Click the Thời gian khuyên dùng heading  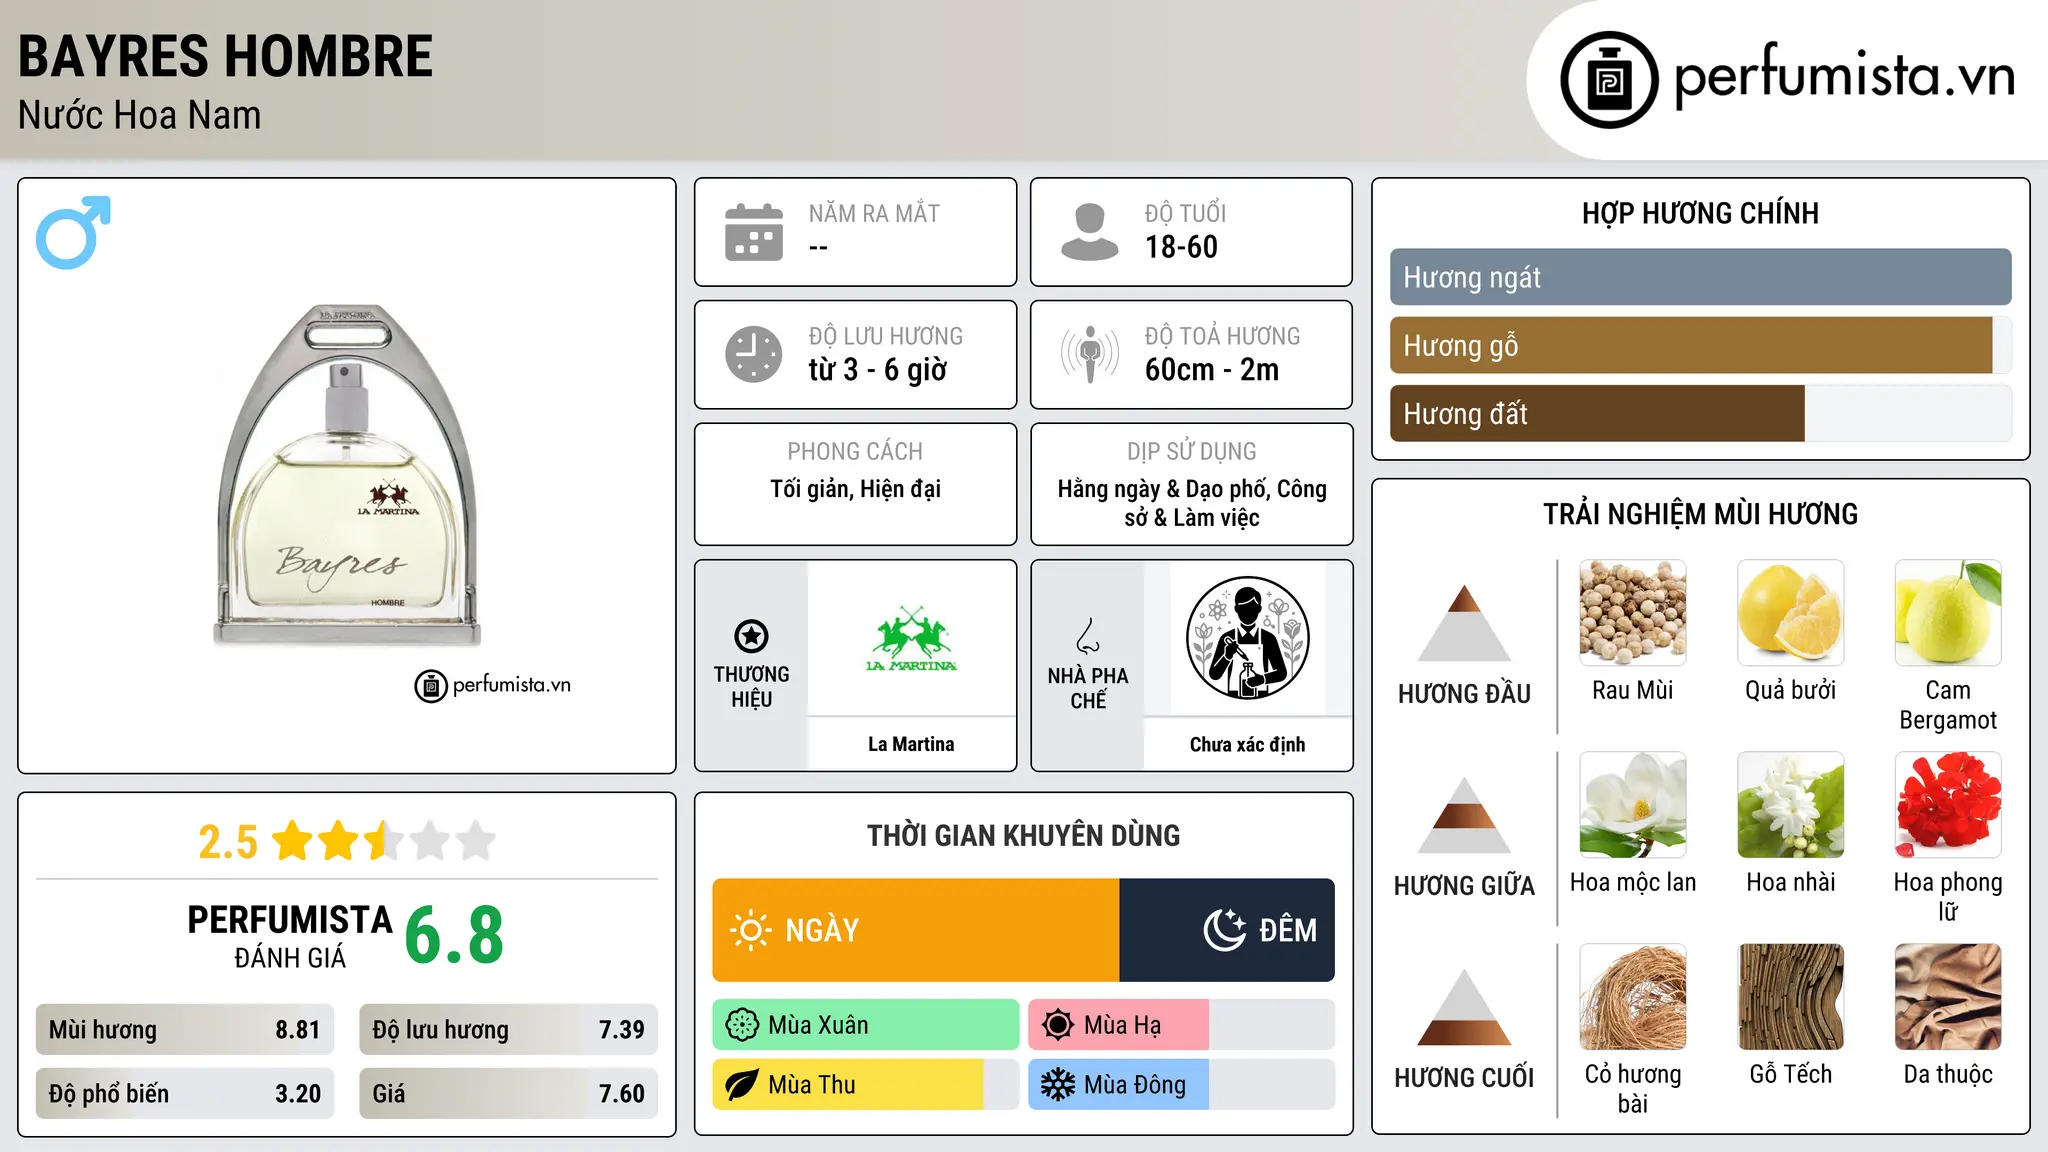pos(1023,835)
